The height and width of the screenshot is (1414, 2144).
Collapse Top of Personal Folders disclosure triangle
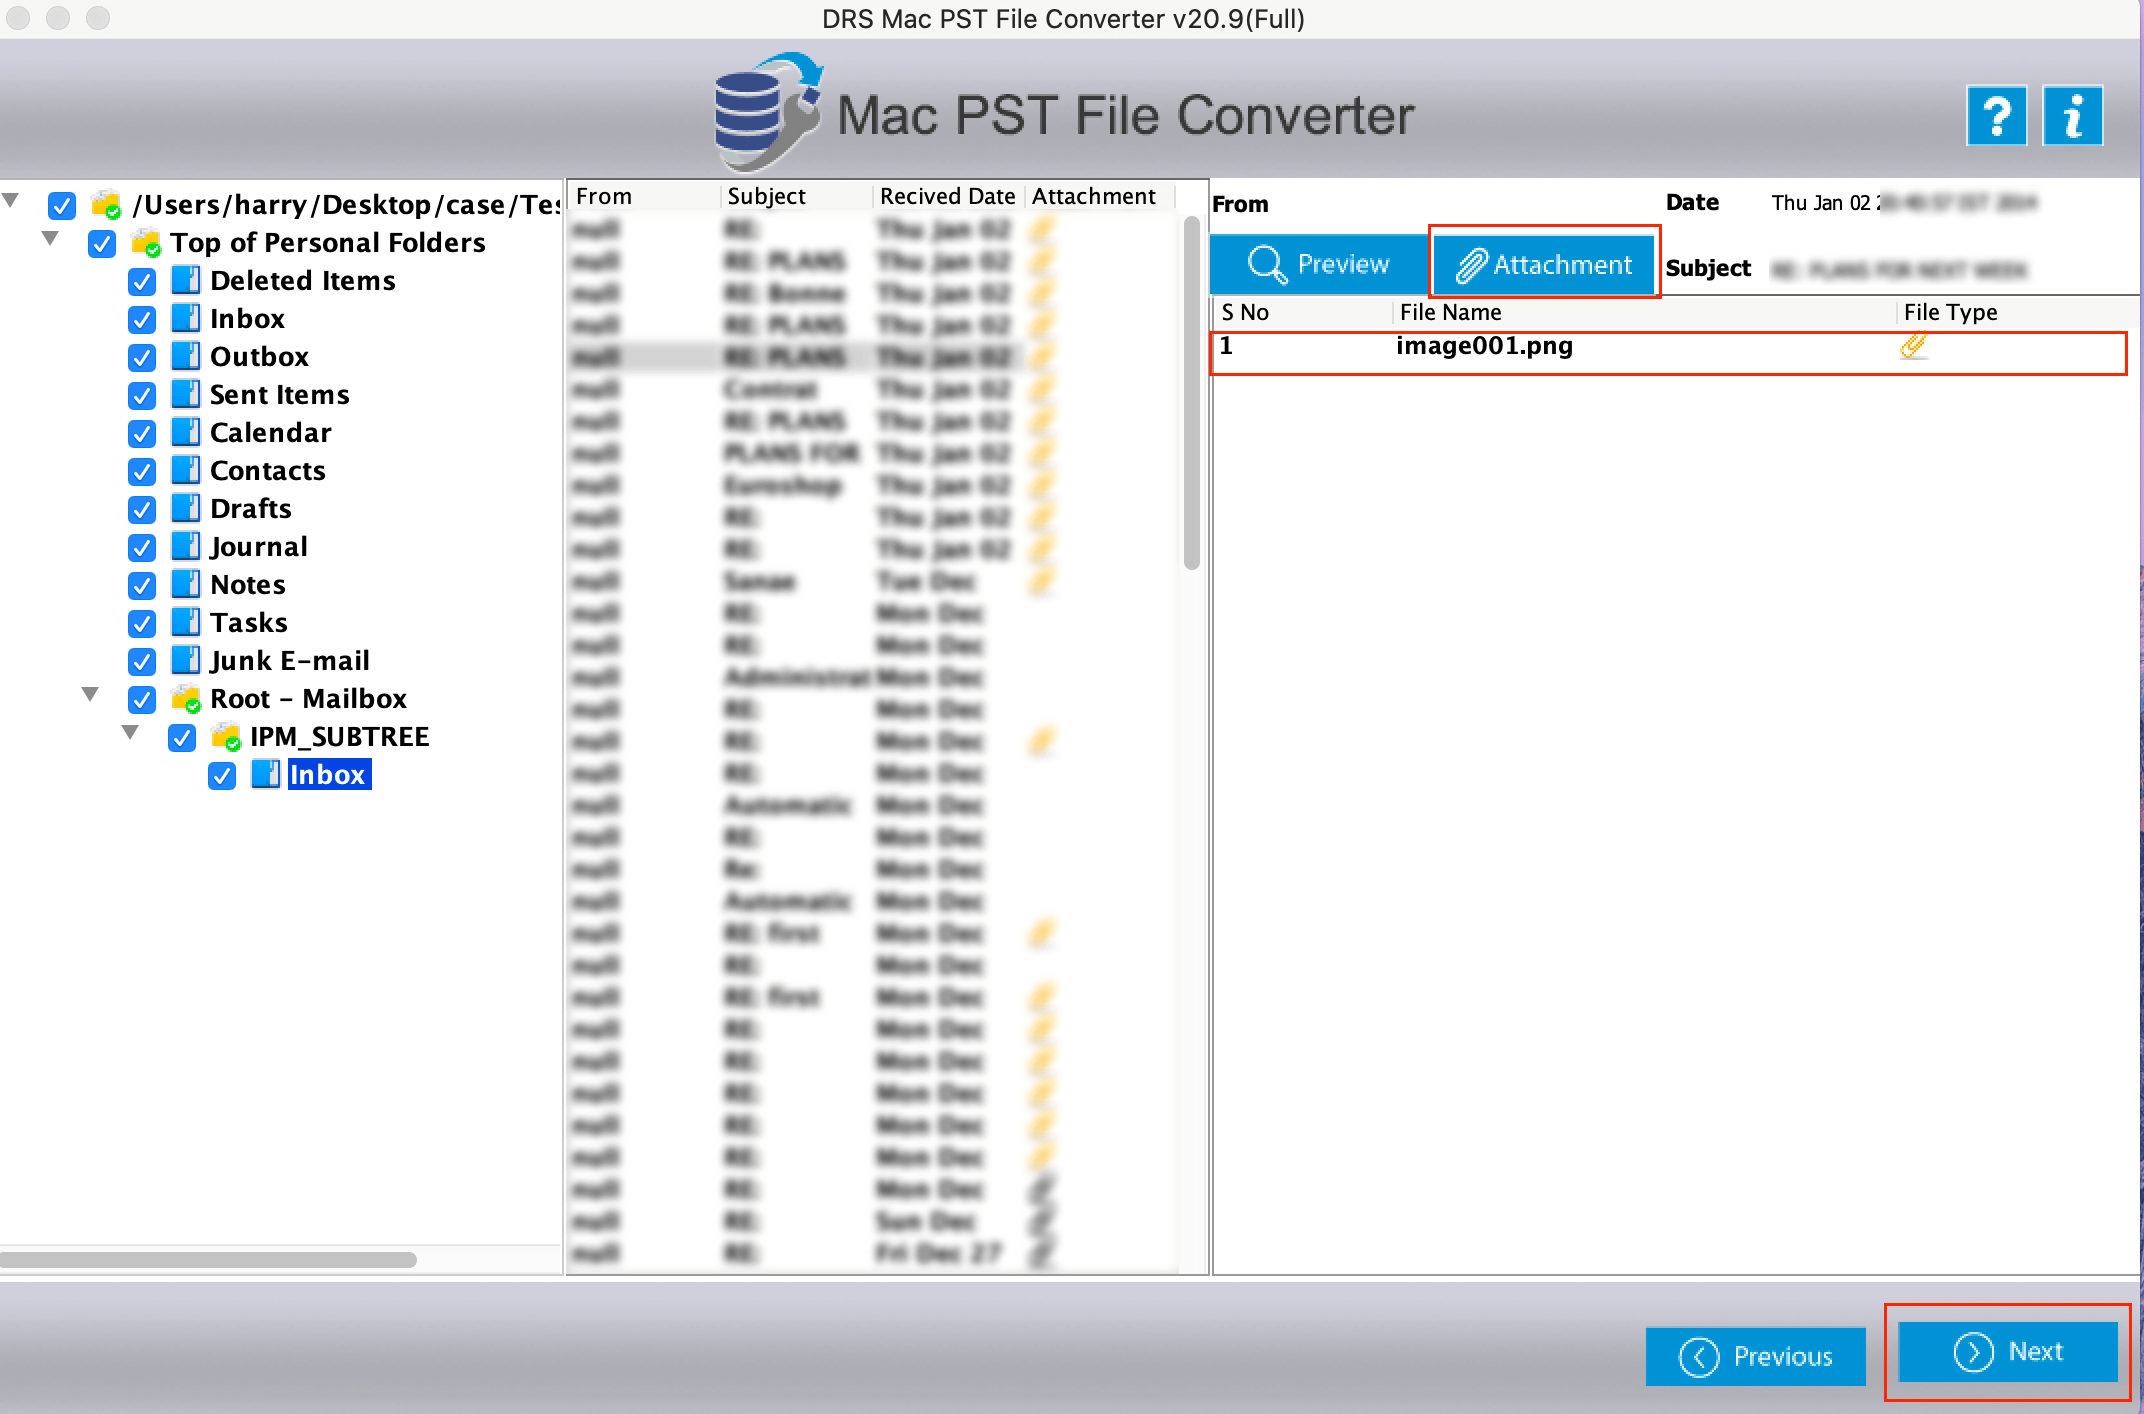(x=50, y=238)
